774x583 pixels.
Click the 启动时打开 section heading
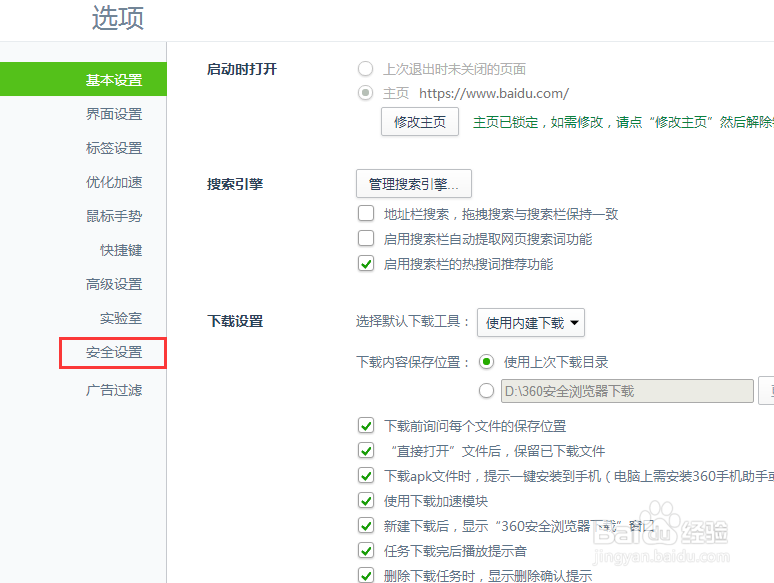point(242,69)
